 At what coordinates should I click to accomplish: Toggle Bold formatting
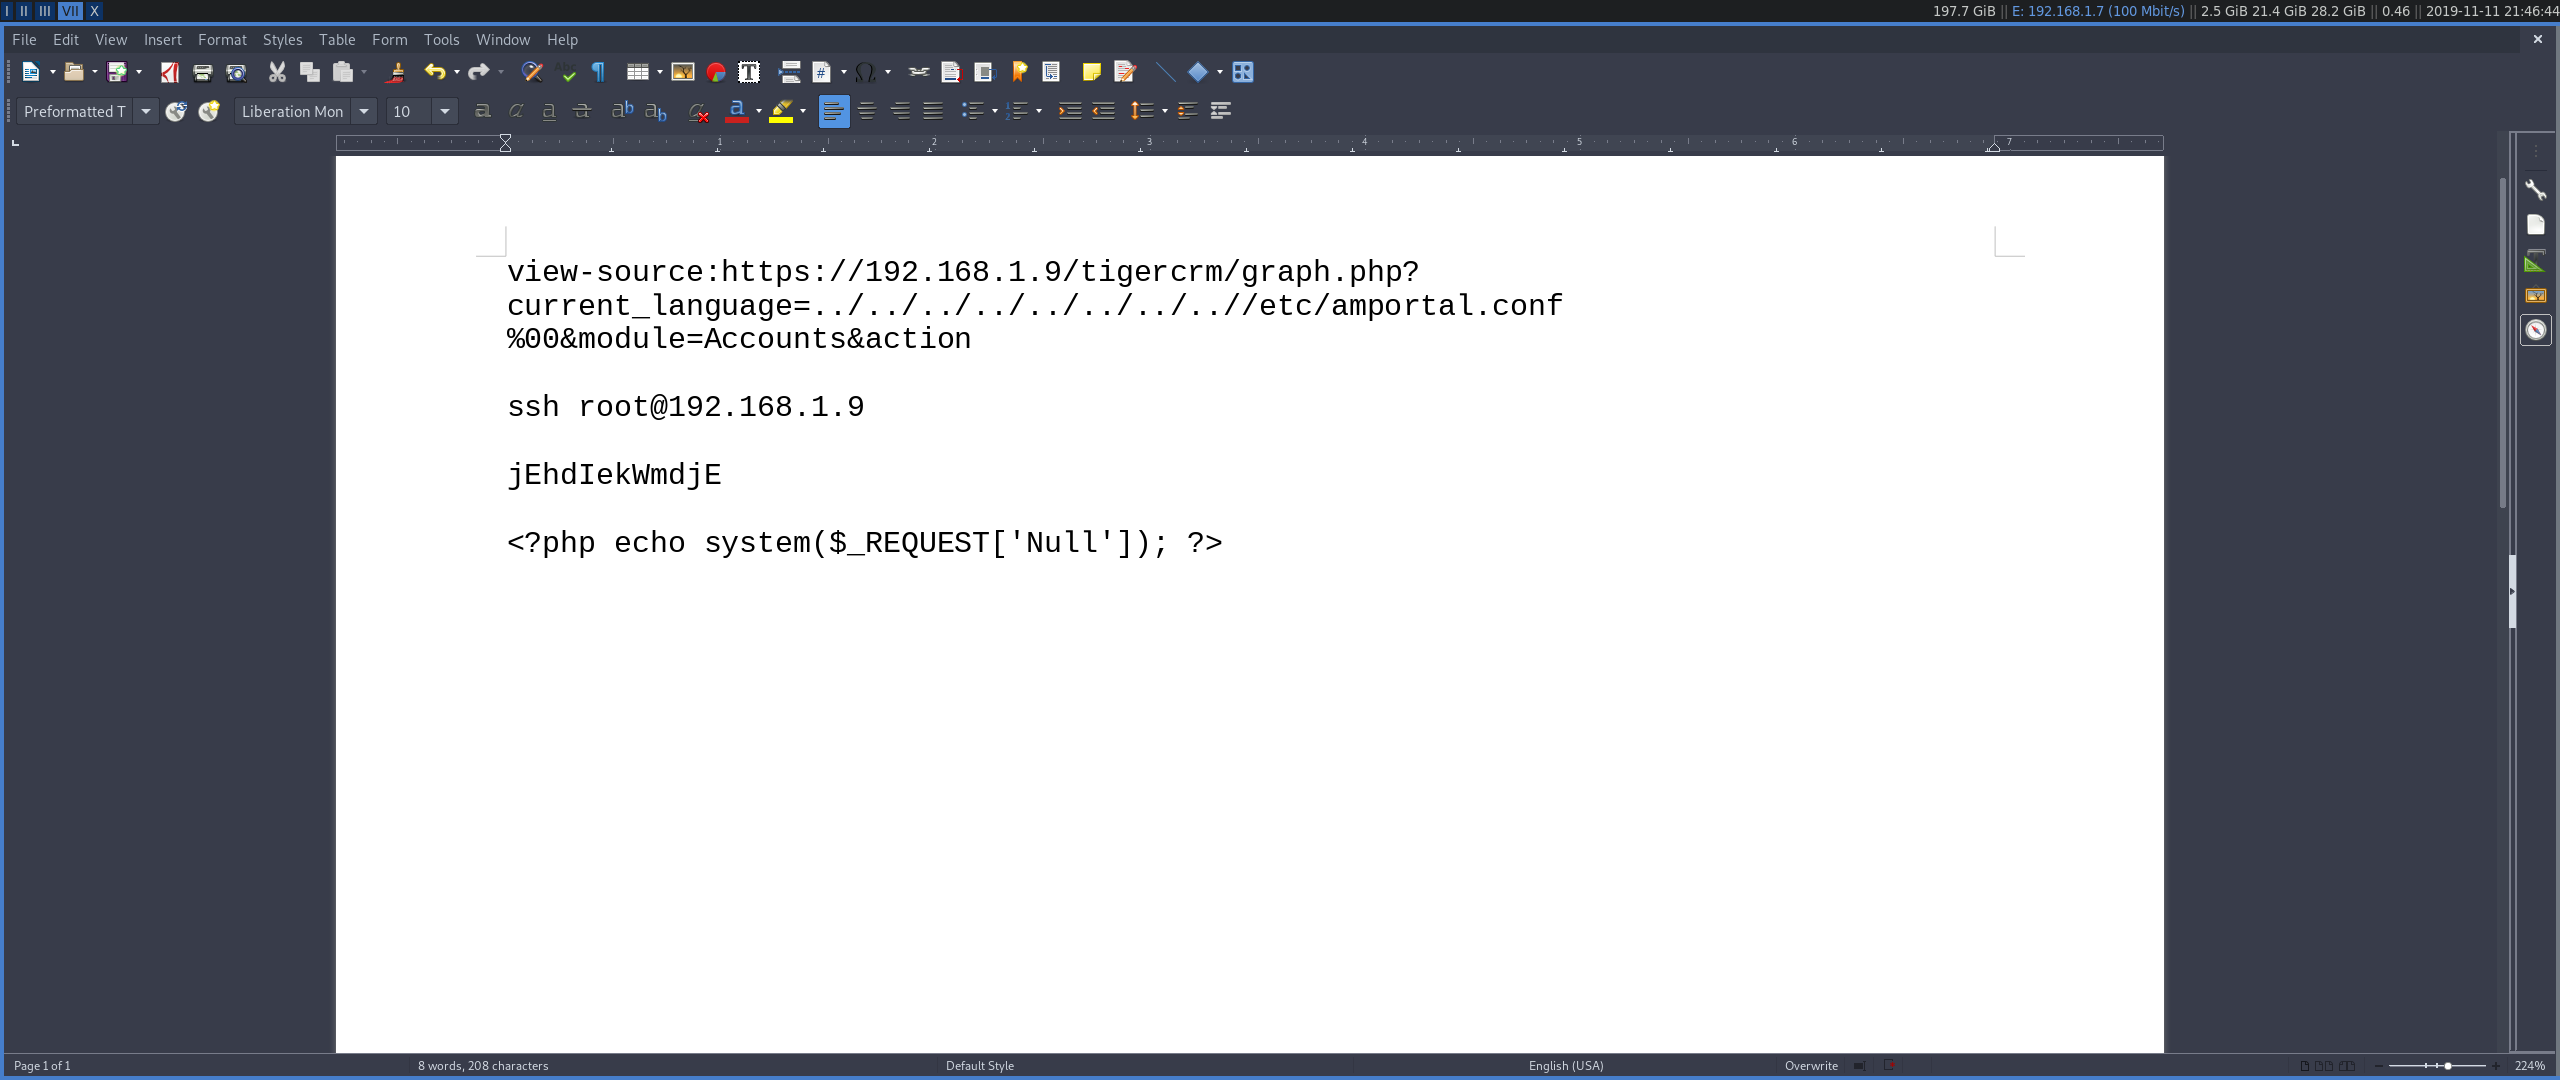[x=483, y=111]
